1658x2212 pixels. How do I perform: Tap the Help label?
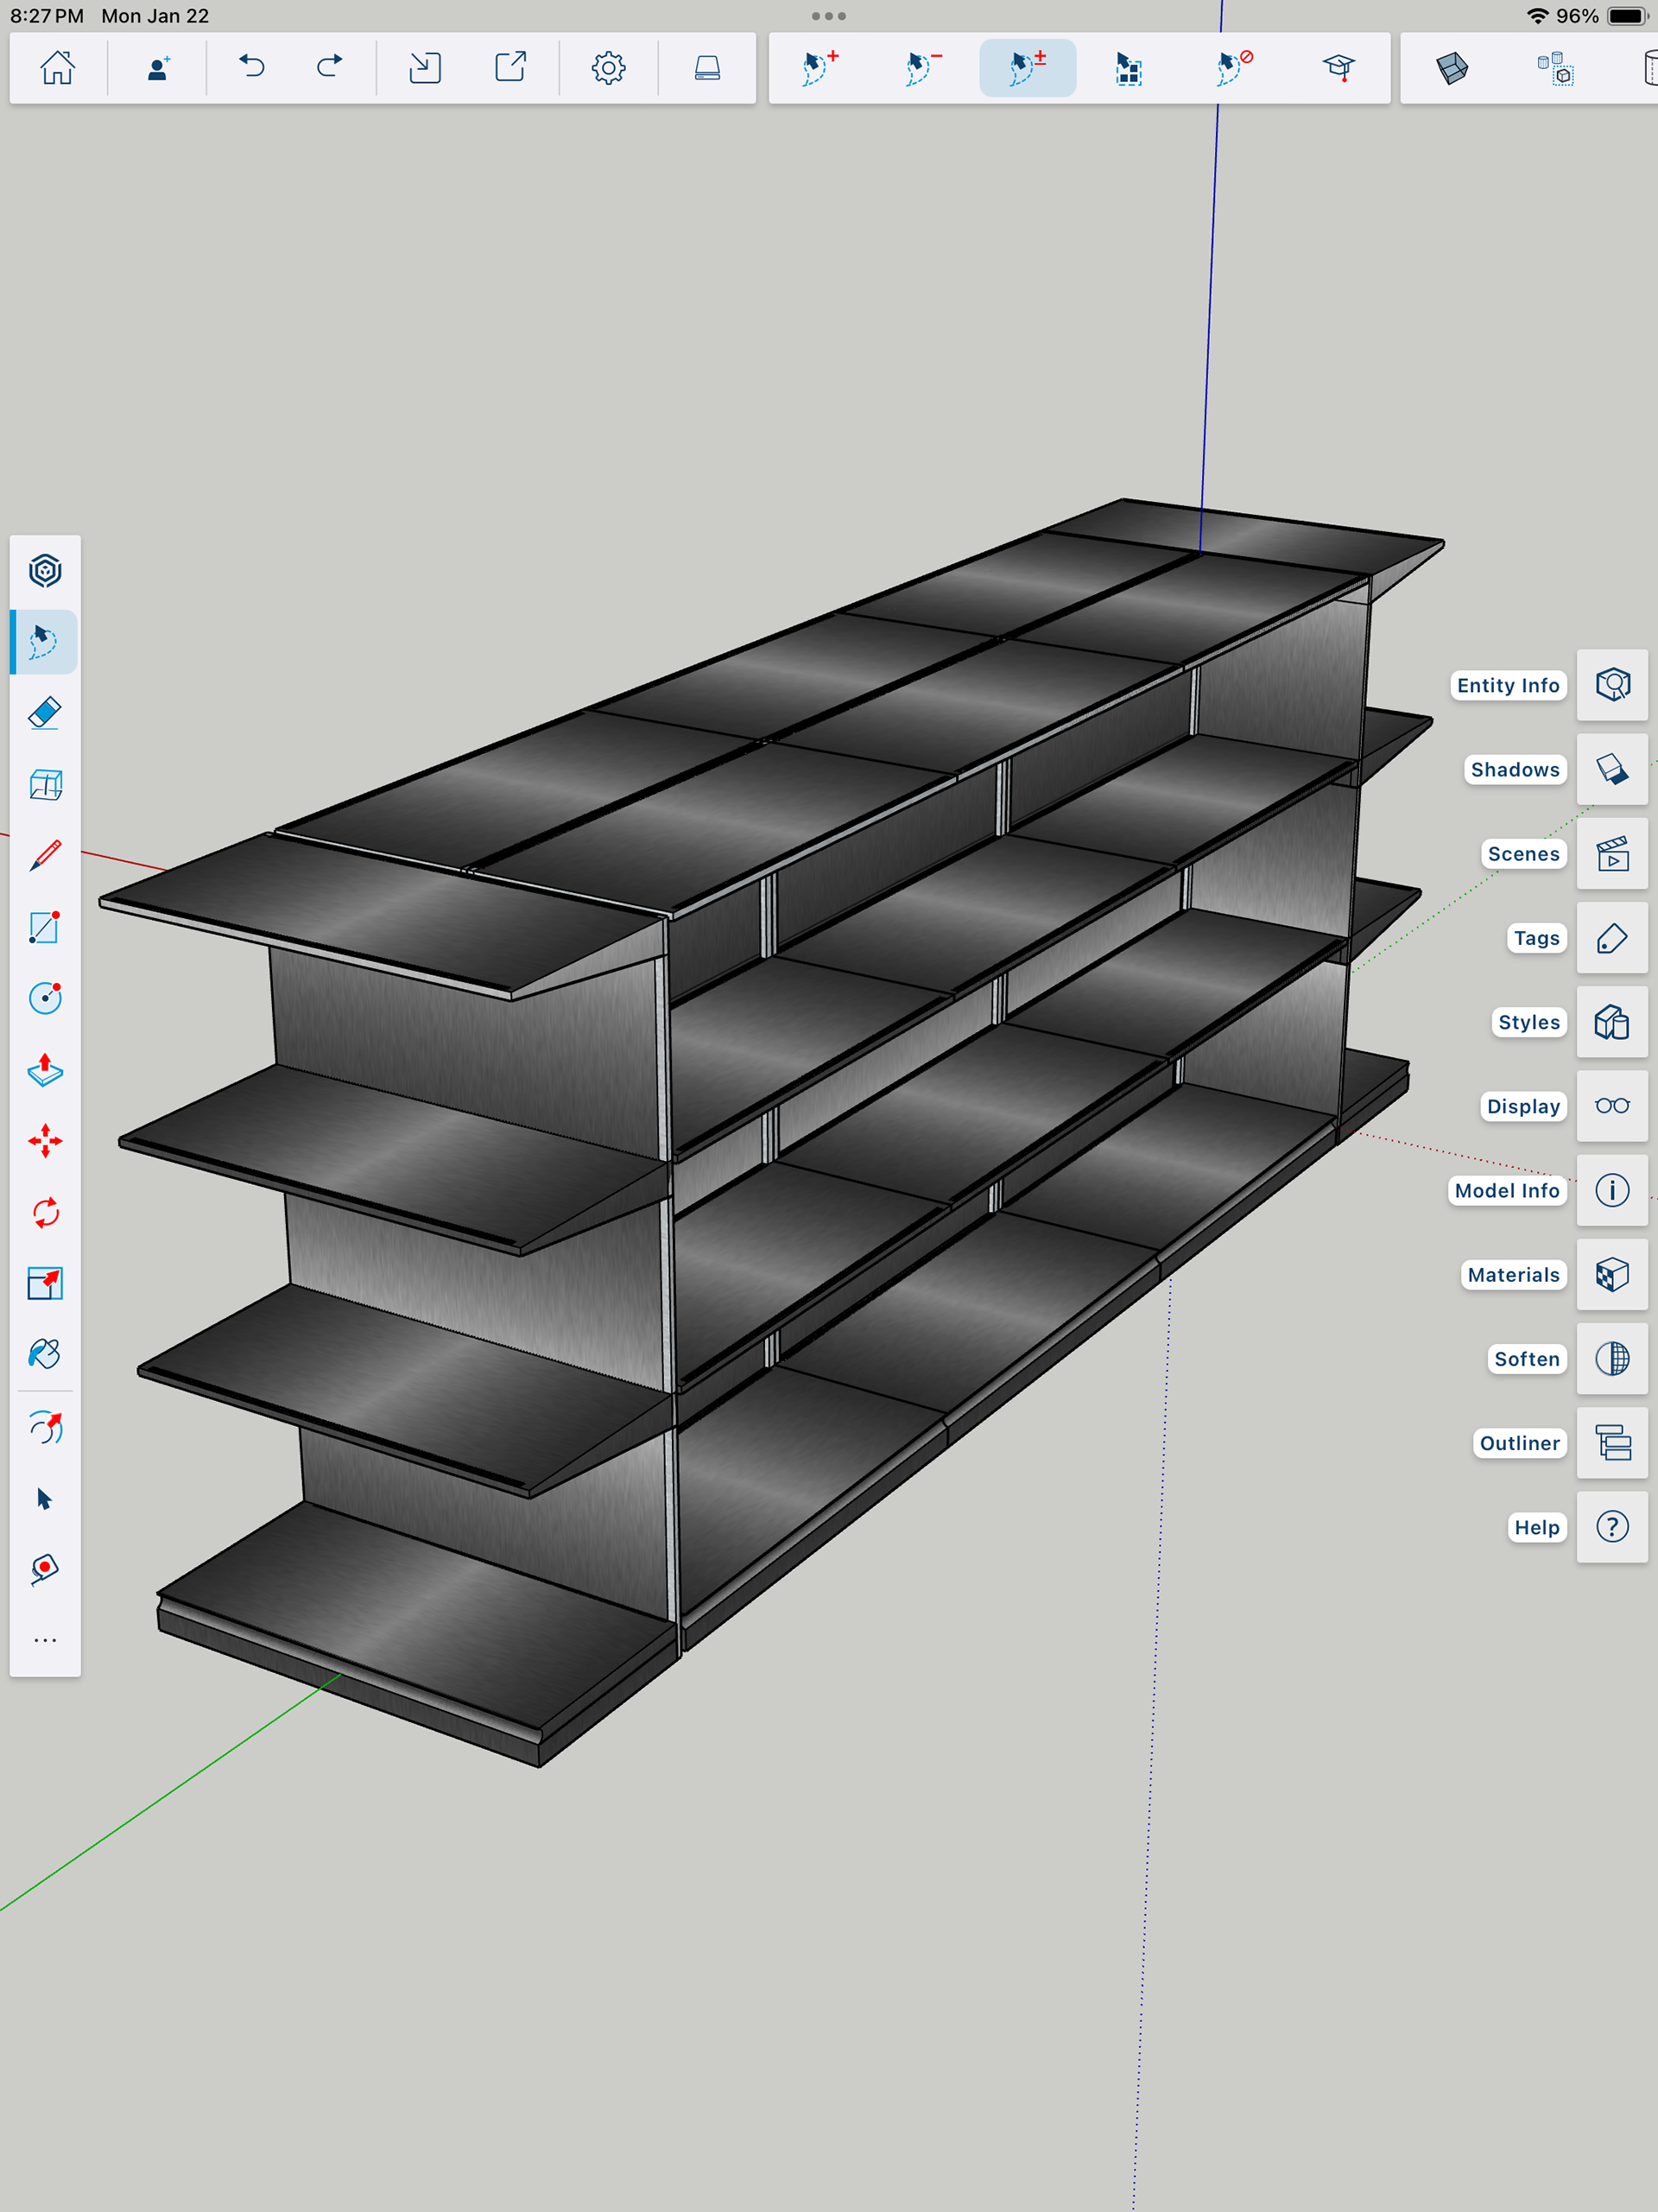click(1535, 1527)
